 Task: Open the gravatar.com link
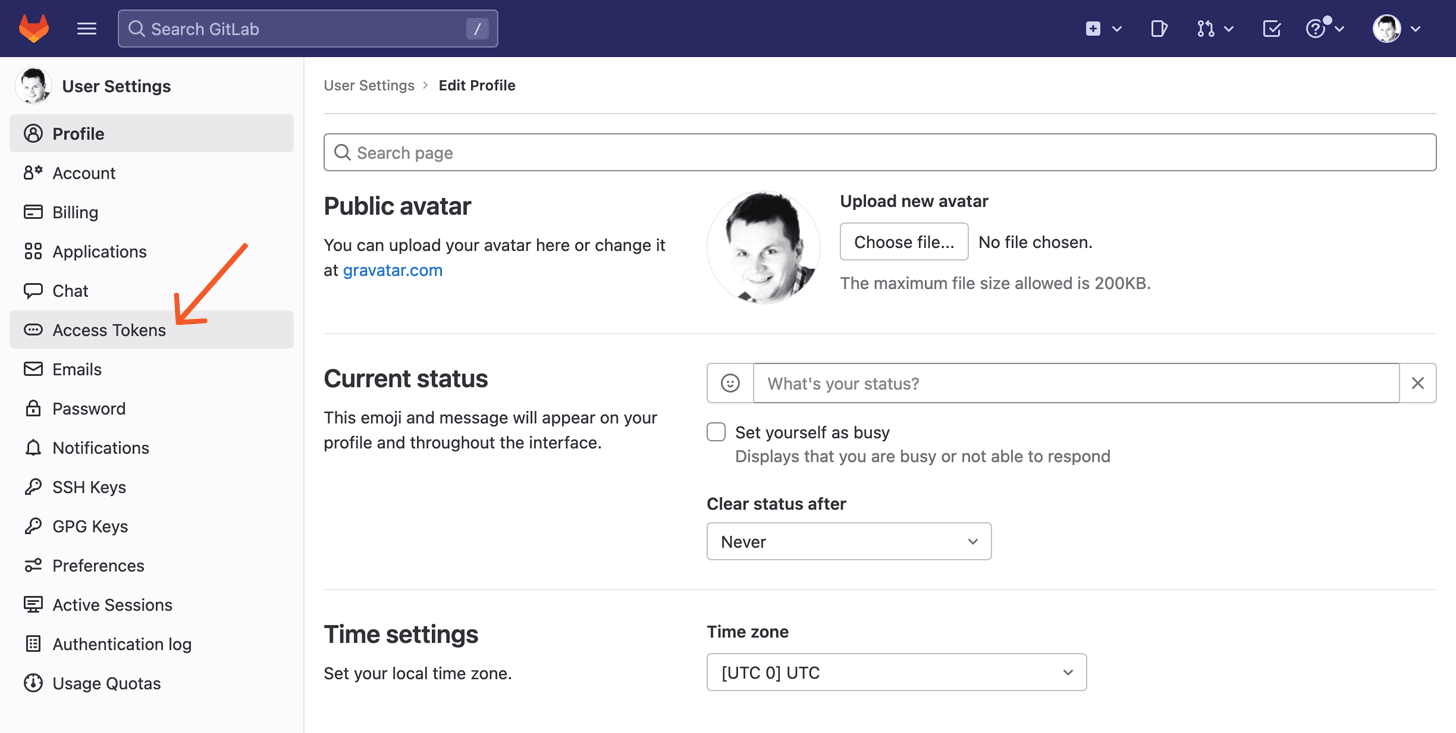[392, 270]
